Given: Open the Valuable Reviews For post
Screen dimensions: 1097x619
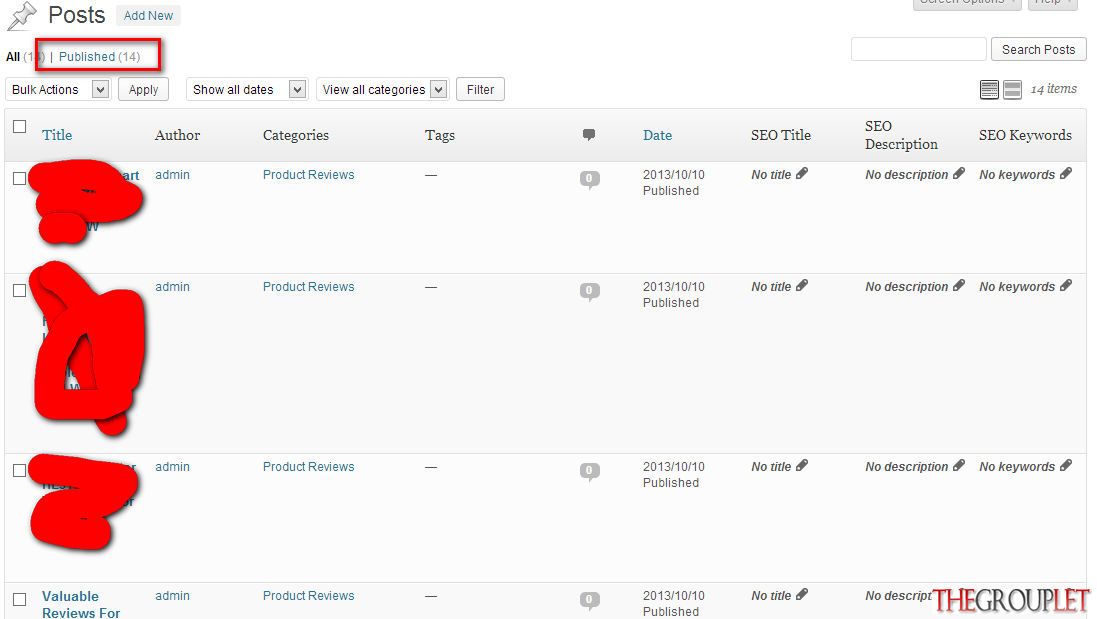Looking at the screenshot, I should (81, 604).
